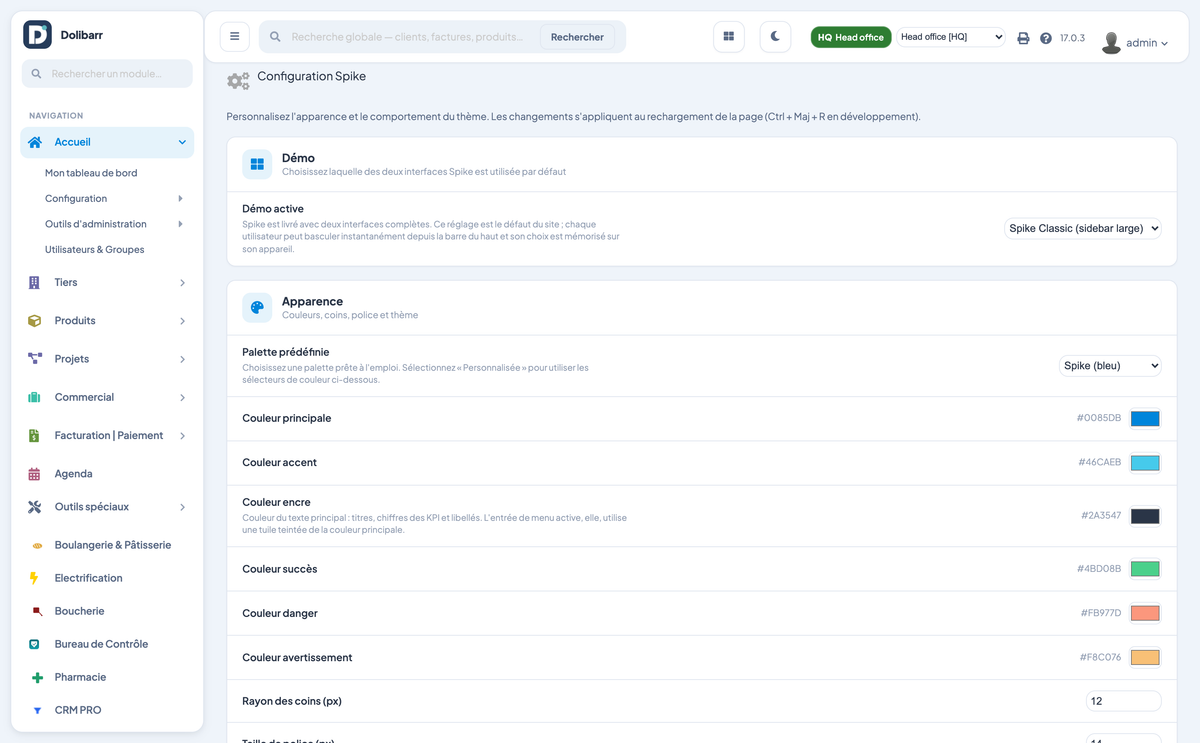
Task: Click the Facturation invoice icon
Action: point(34,436)
